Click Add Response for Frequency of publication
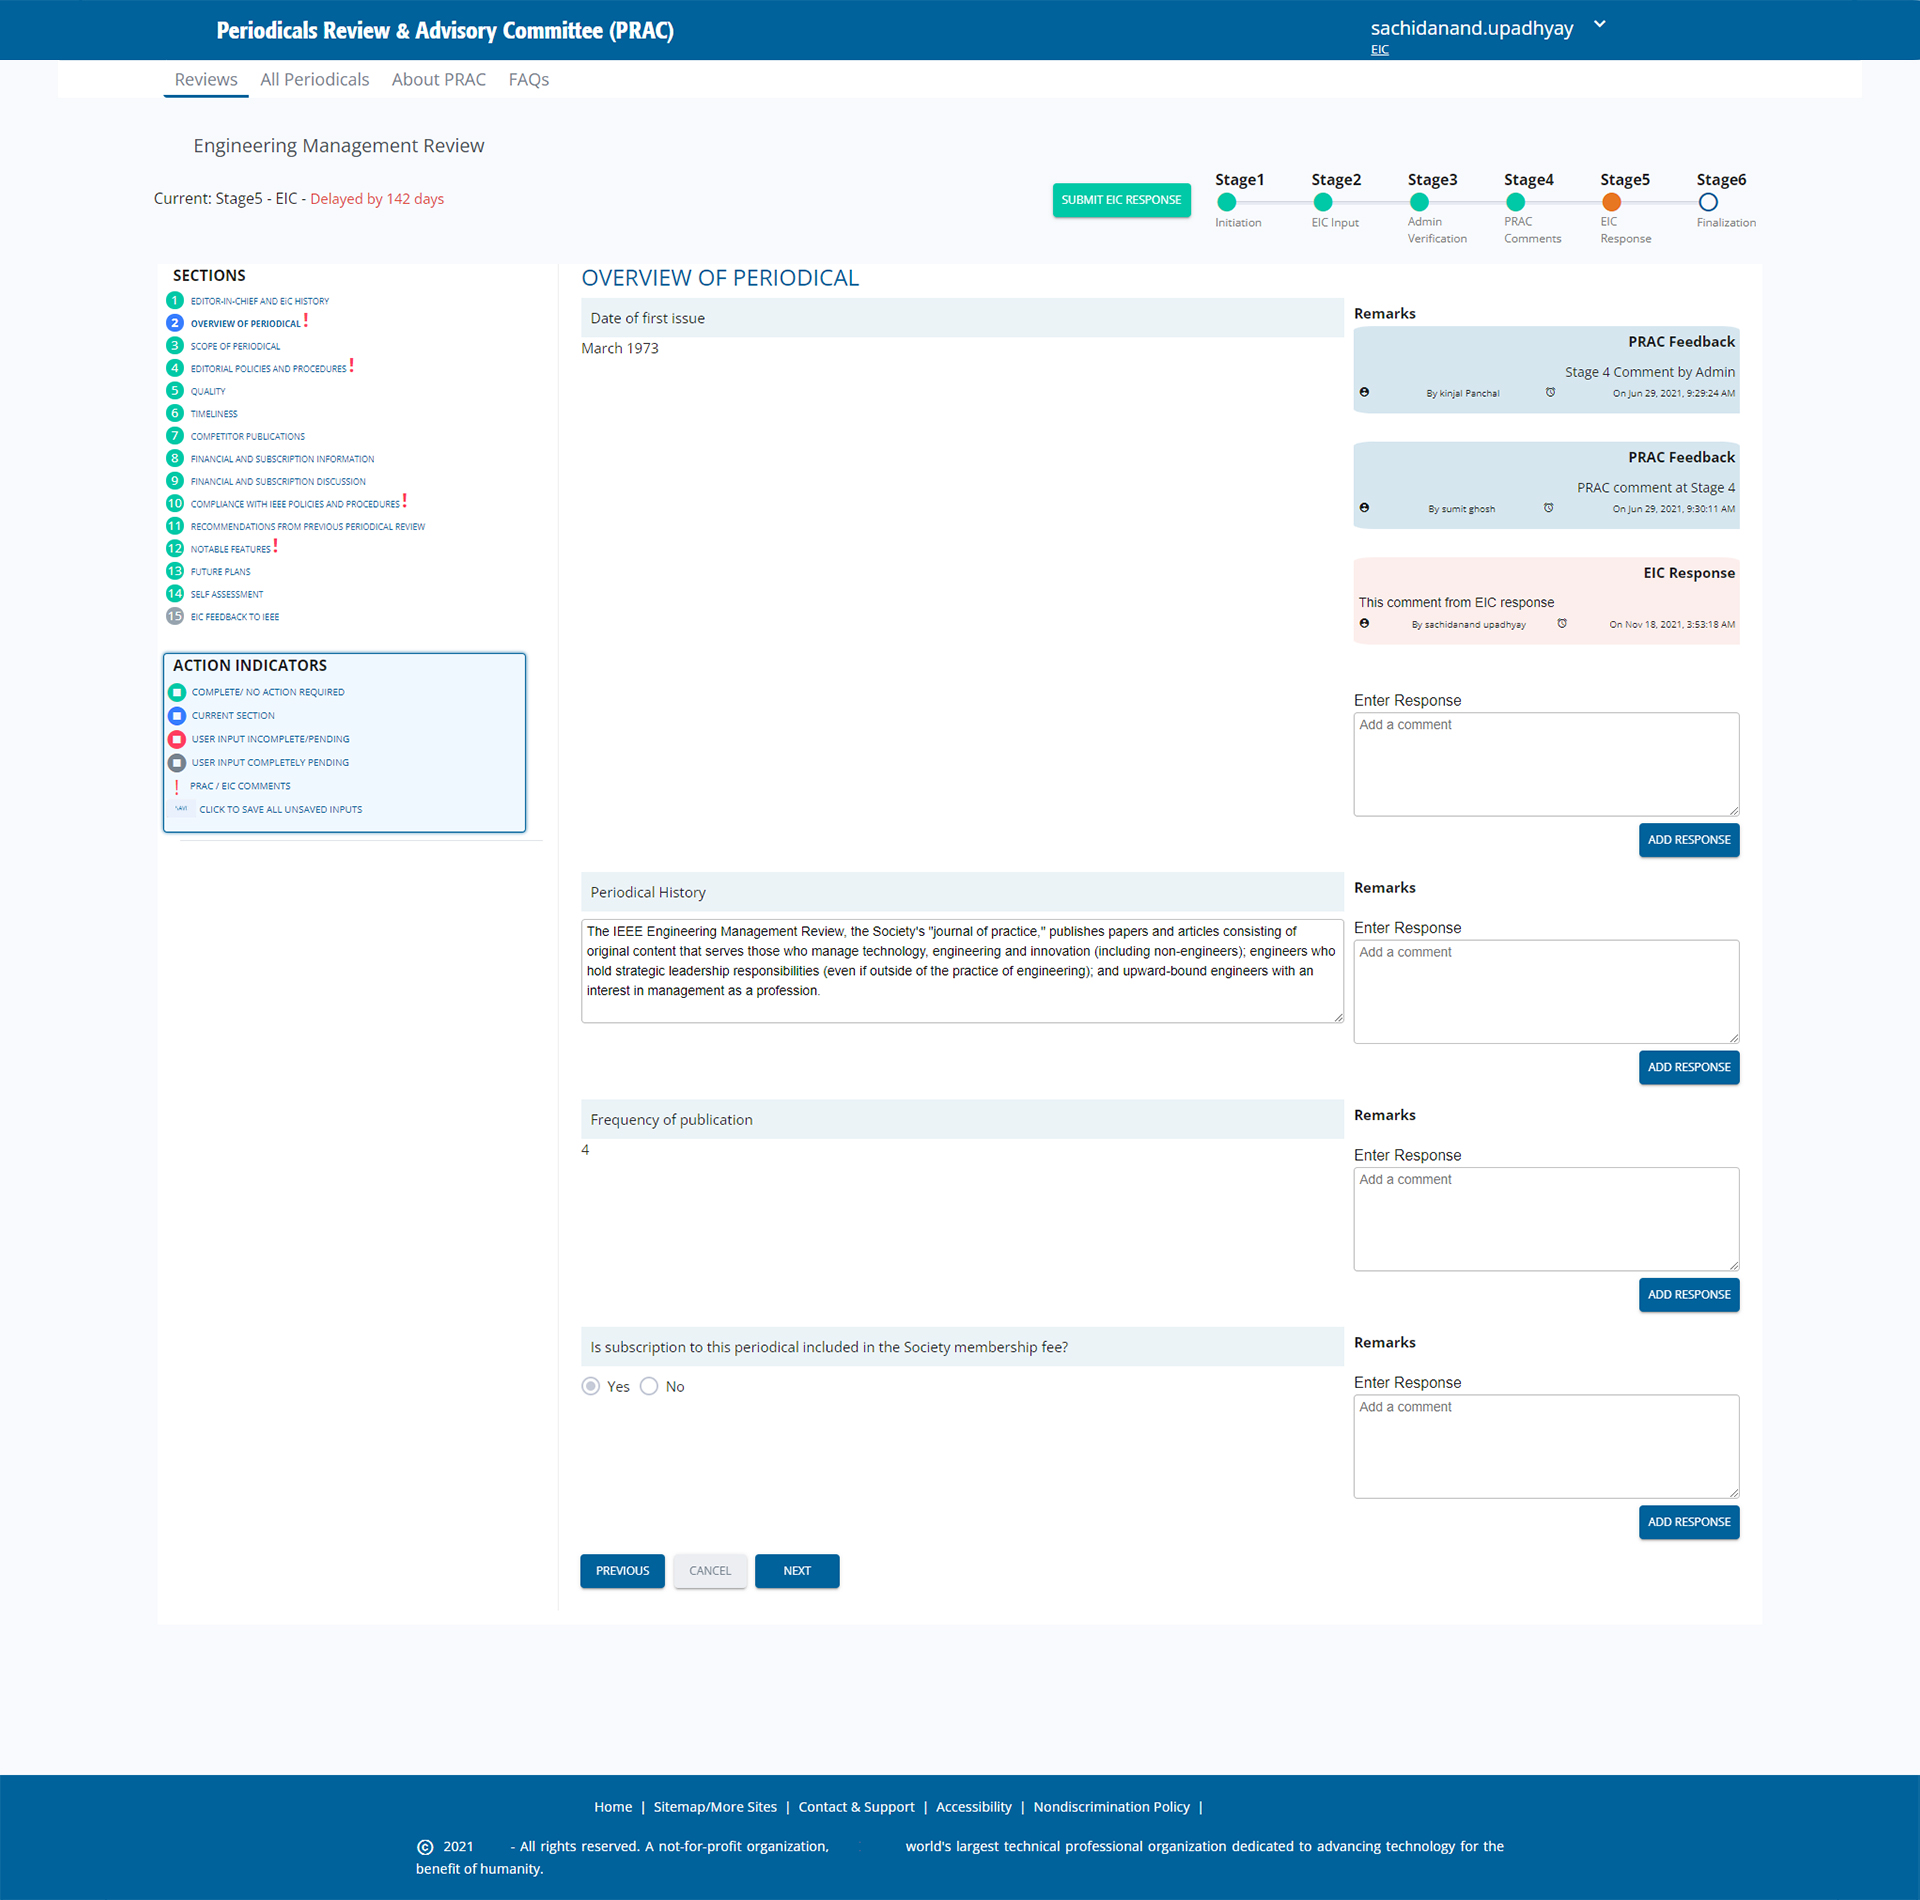The image size is (1920, 1900). [1689, 1294]
